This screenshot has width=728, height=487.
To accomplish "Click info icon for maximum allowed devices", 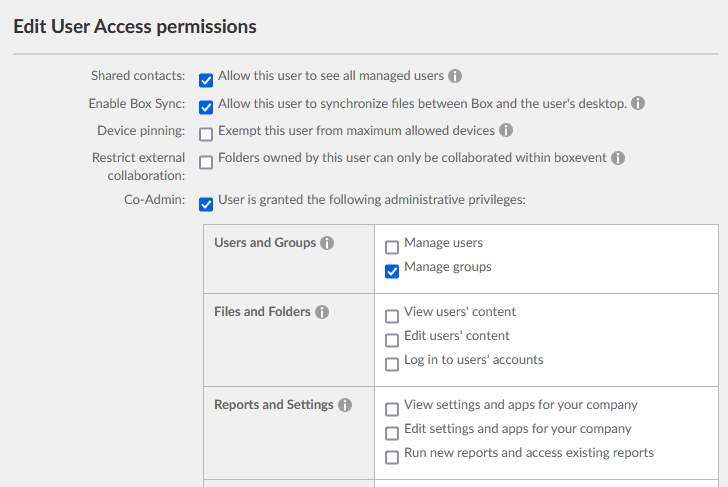I will [506, 130].
